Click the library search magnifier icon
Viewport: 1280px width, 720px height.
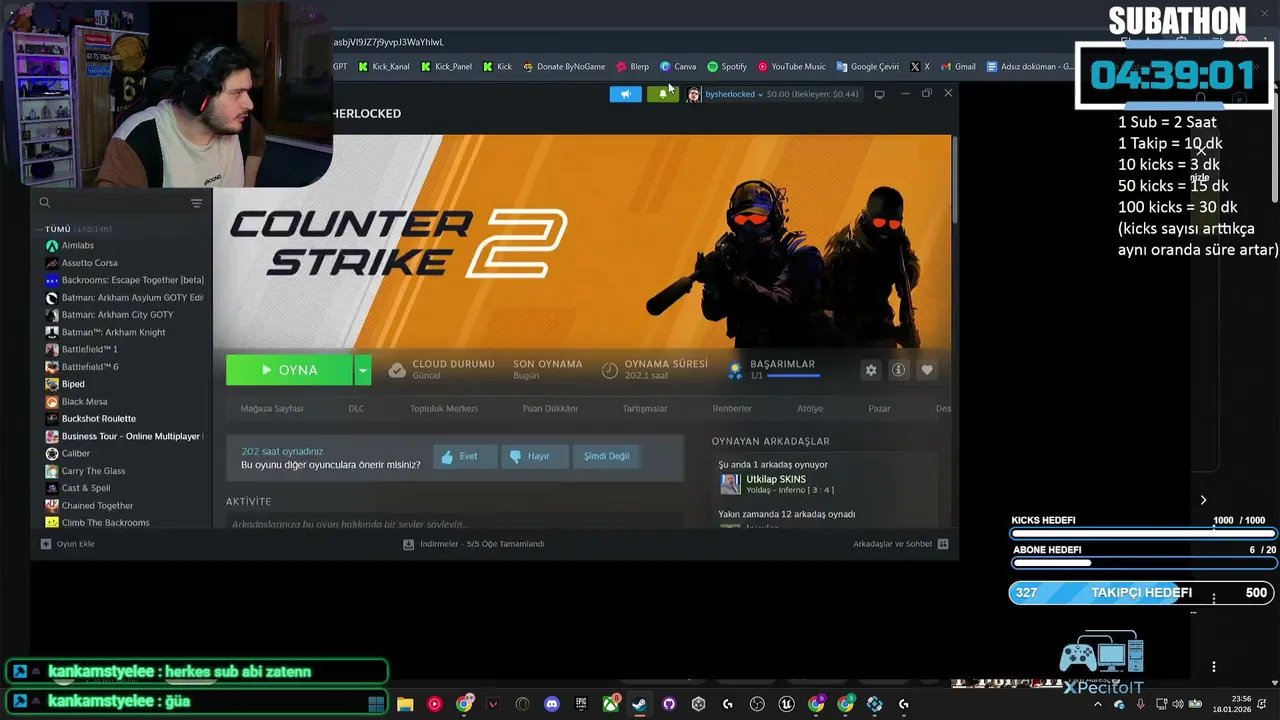pyautogui.click(x=45, y=203)
